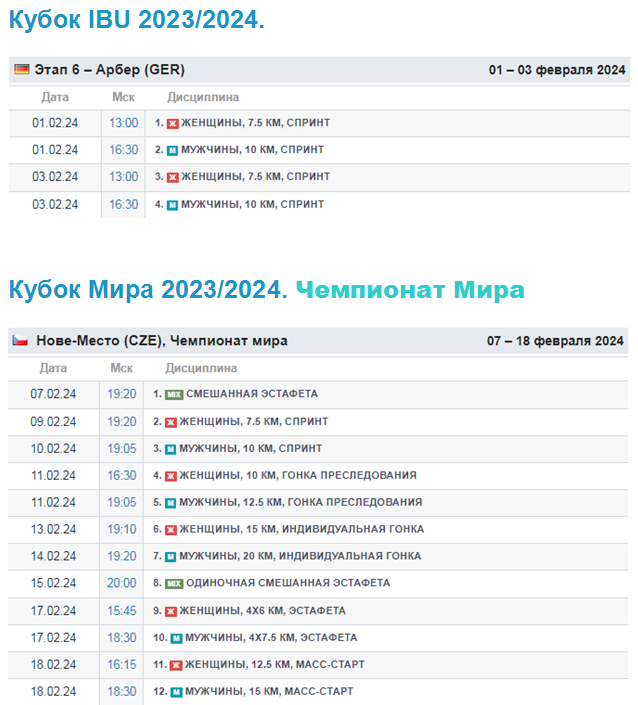This screenshot has height=705, width=638.
Task: Click the date cell '14.02.24'
Action: pos(53,557)
